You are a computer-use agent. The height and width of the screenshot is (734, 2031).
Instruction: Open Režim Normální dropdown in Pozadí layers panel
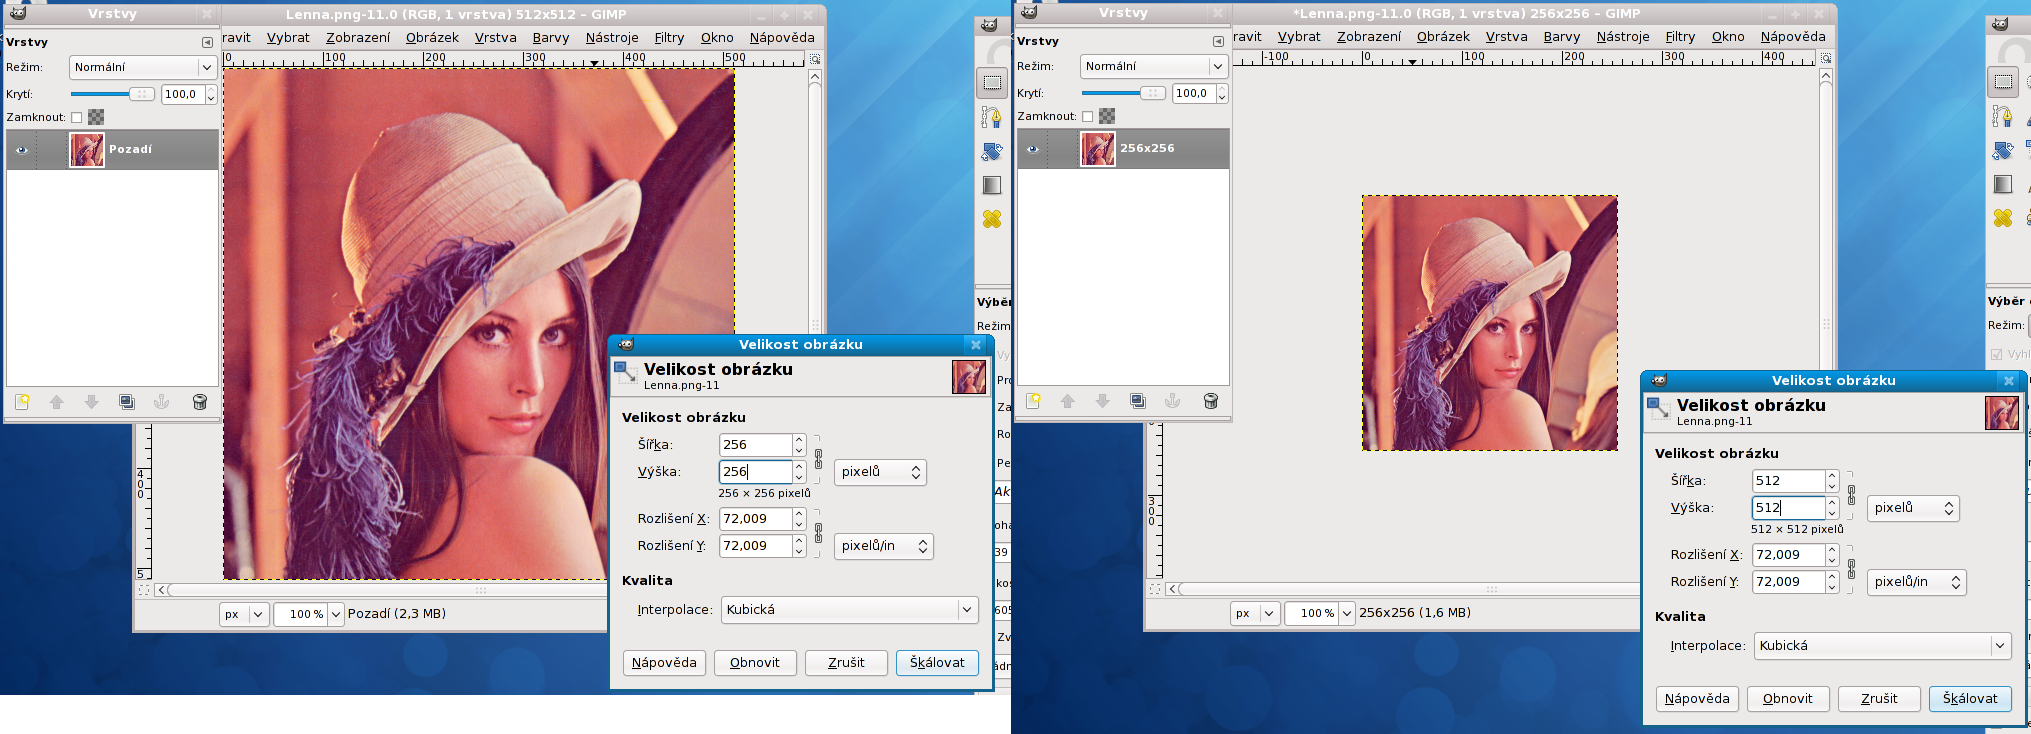point(143,67)
